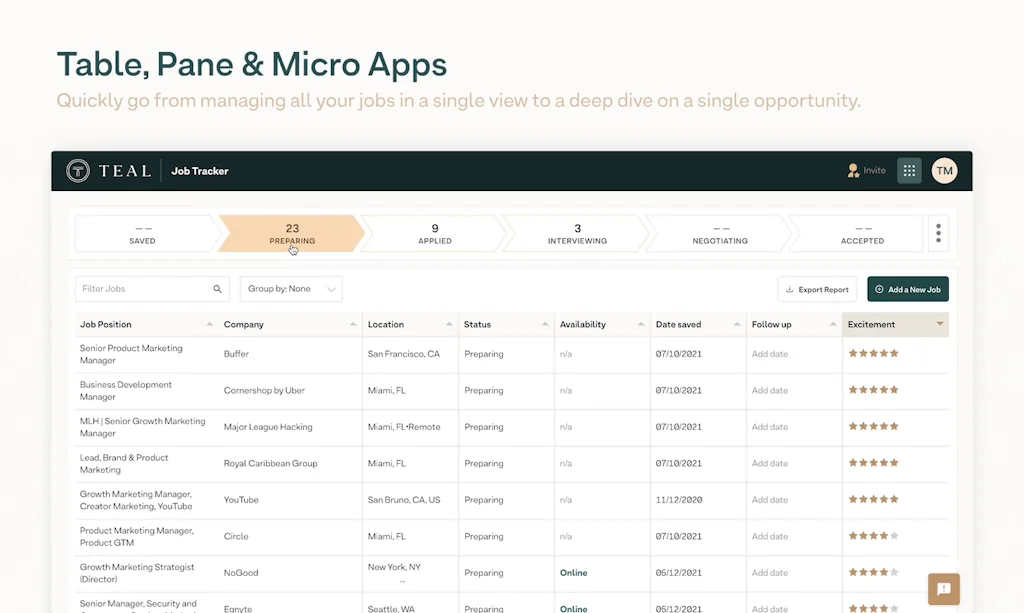Viewport: 1024px width, 613px height.
Task: Open the chat bubble in the bottom corner
Action: (942, 589)
